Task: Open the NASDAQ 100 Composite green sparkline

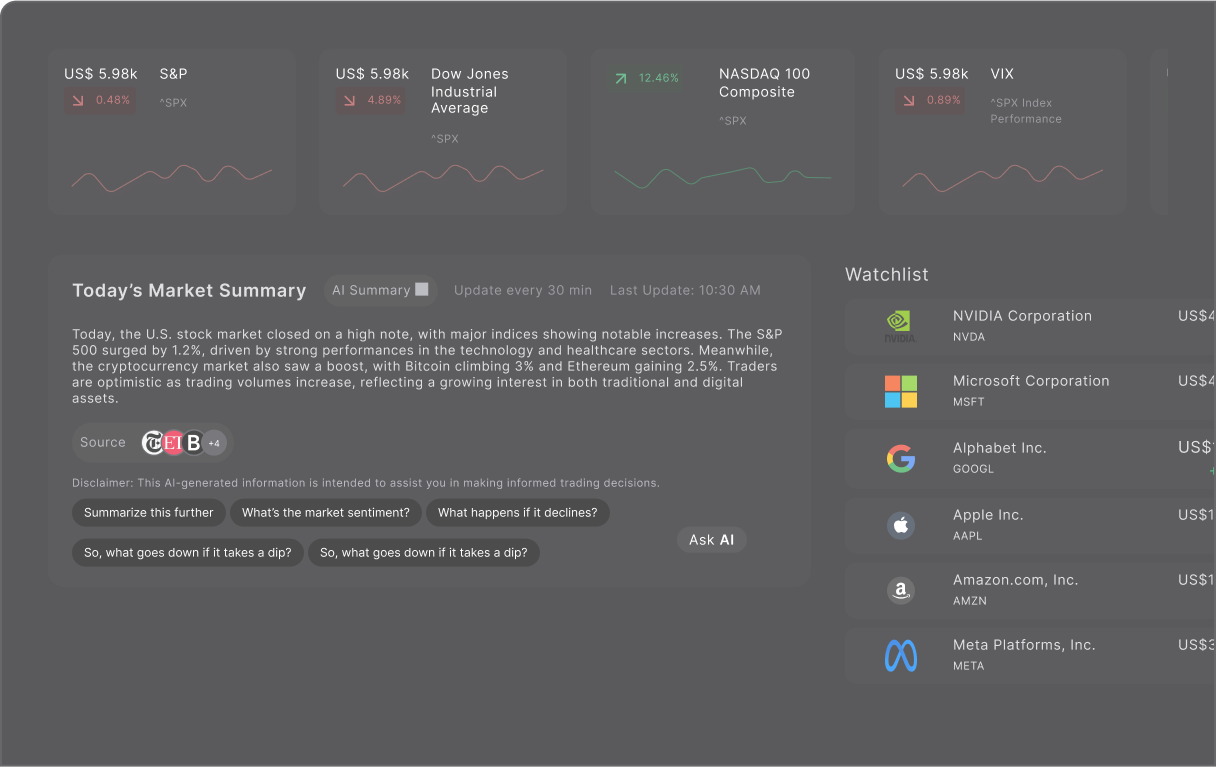Action: pos(722,177)
